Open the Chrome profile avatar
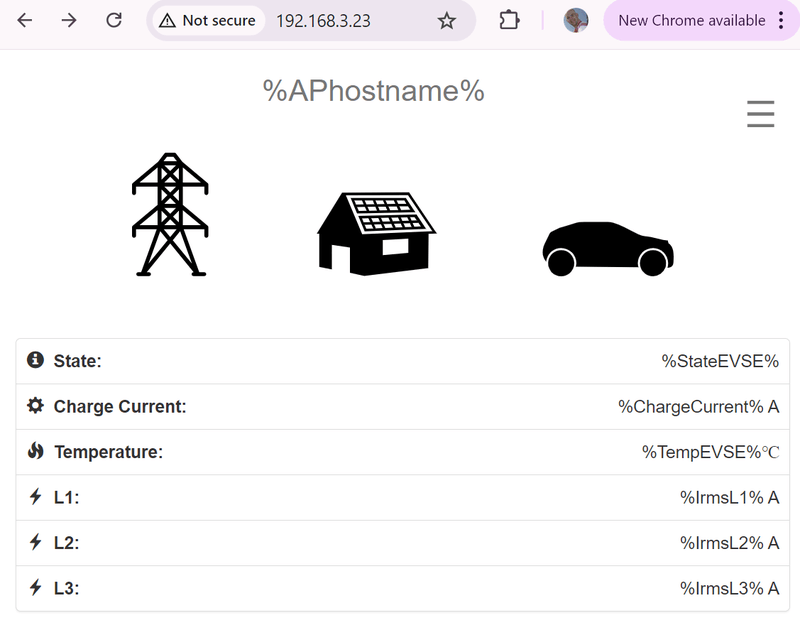The width and height of the screenshot is (800, 630). pos(576,20)
